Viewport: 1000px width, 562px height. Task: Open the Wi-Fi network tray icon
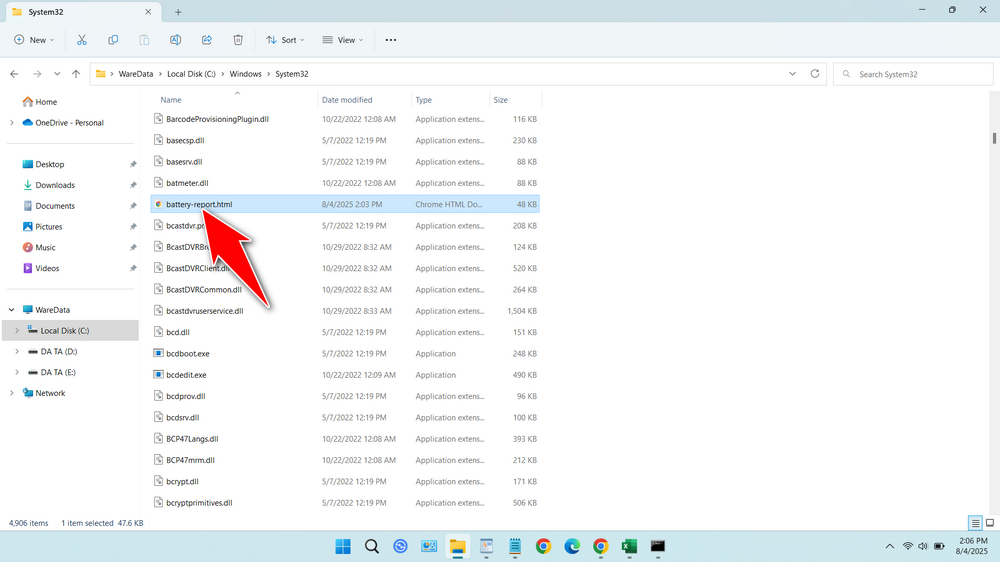(908, 546)
